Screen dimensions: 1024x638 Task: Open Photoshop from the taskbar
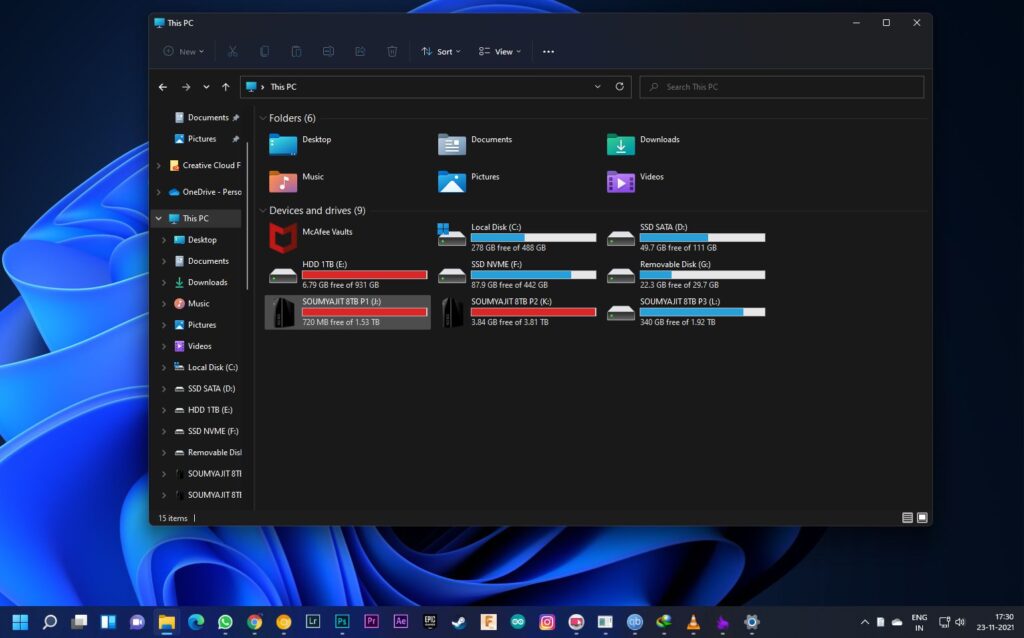click(x=342, y=622)
